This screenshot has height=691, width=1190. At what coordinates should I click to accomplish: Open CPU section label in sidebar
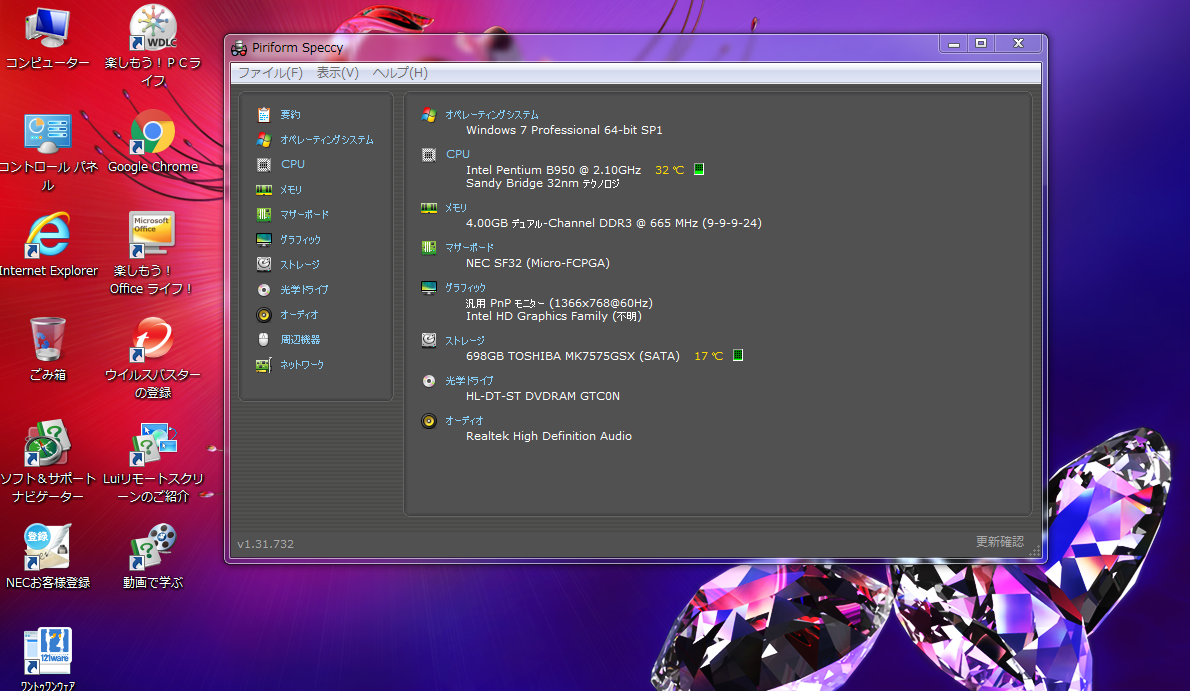(x=293, y=164)
